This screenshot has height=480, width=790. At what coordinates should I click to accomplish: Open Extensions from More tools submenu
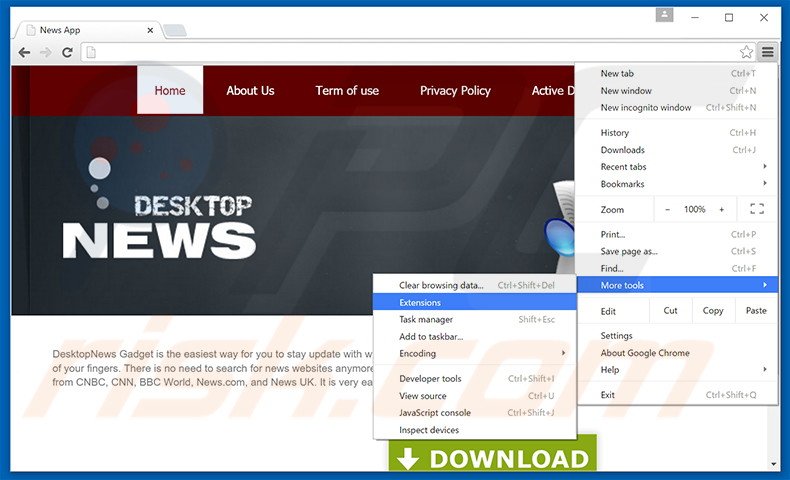(x=475, y=302)
